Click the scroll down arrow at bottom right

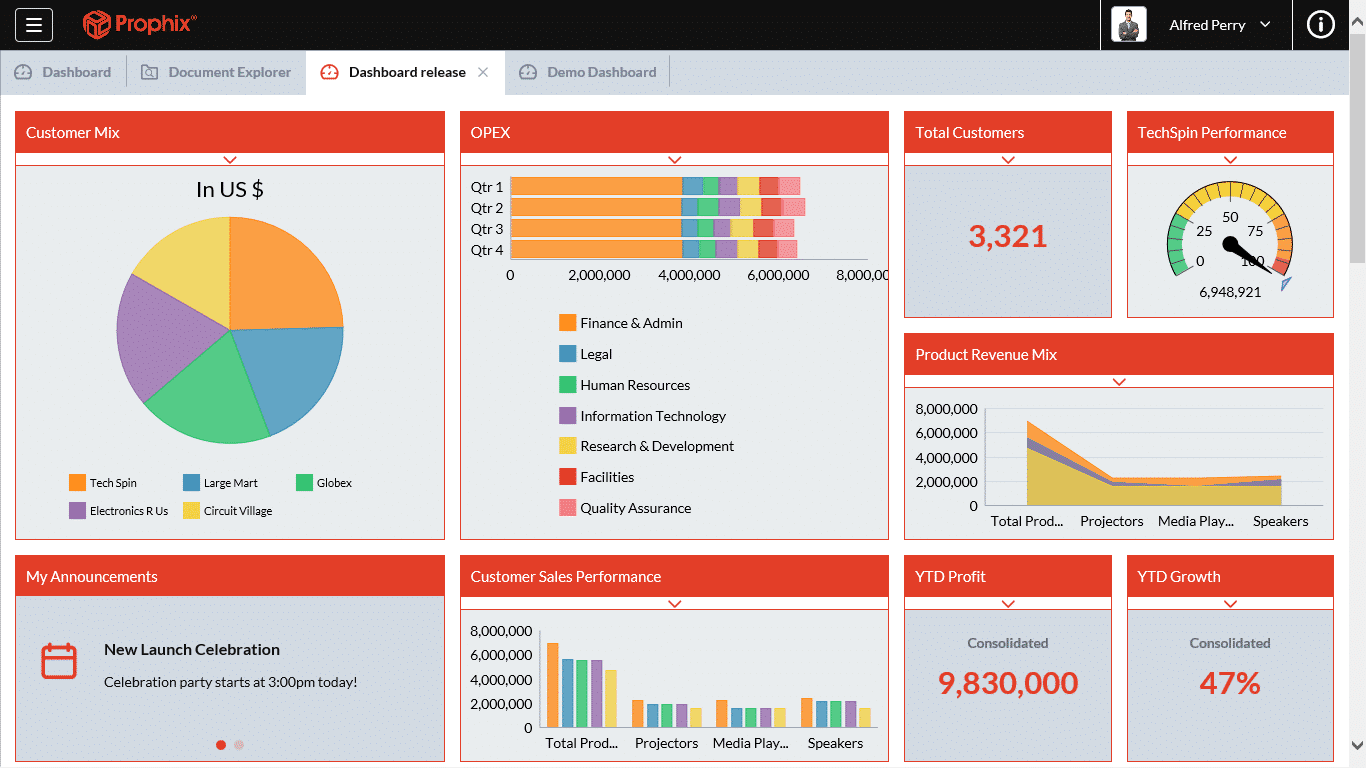click(x=1357, y=745)
